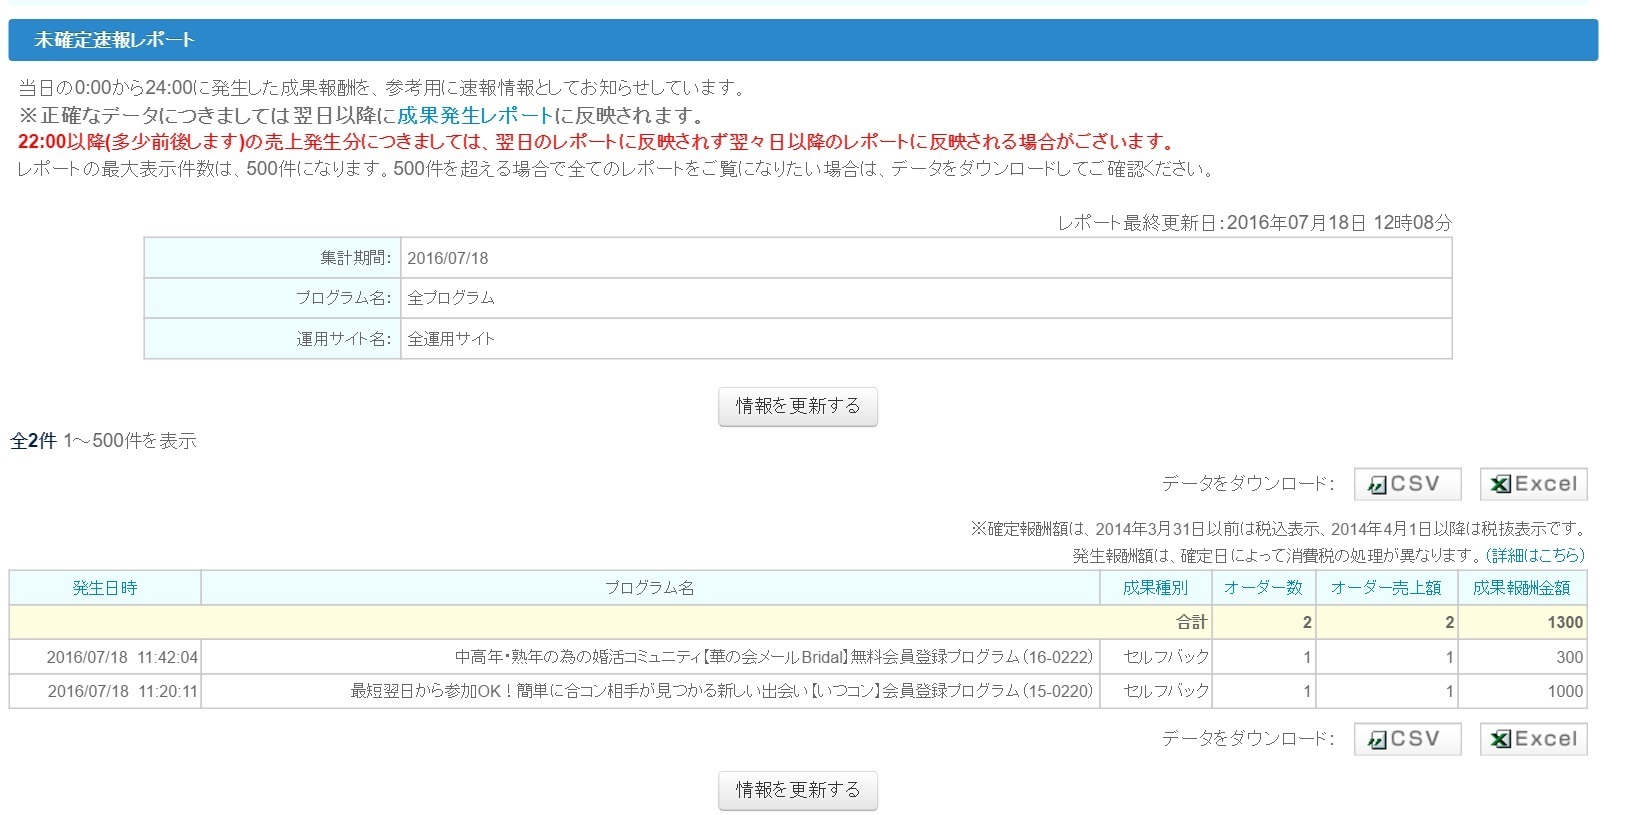Screen dimensions: 1625x815
Task: Sort by 発生日時 column header
Action: coord(105,588)
